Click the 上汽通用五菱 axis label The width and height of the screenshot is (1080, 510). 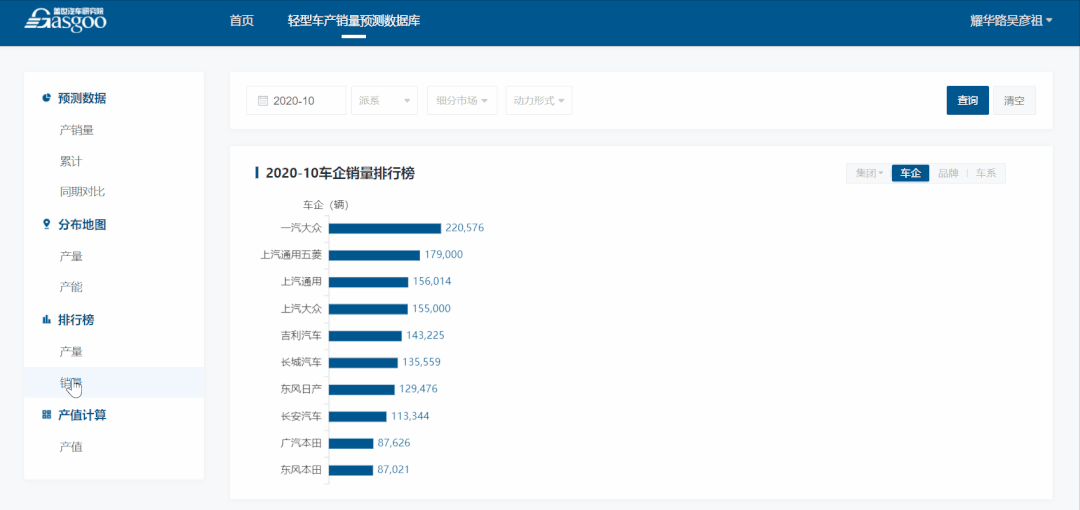(x=291, y=255)
